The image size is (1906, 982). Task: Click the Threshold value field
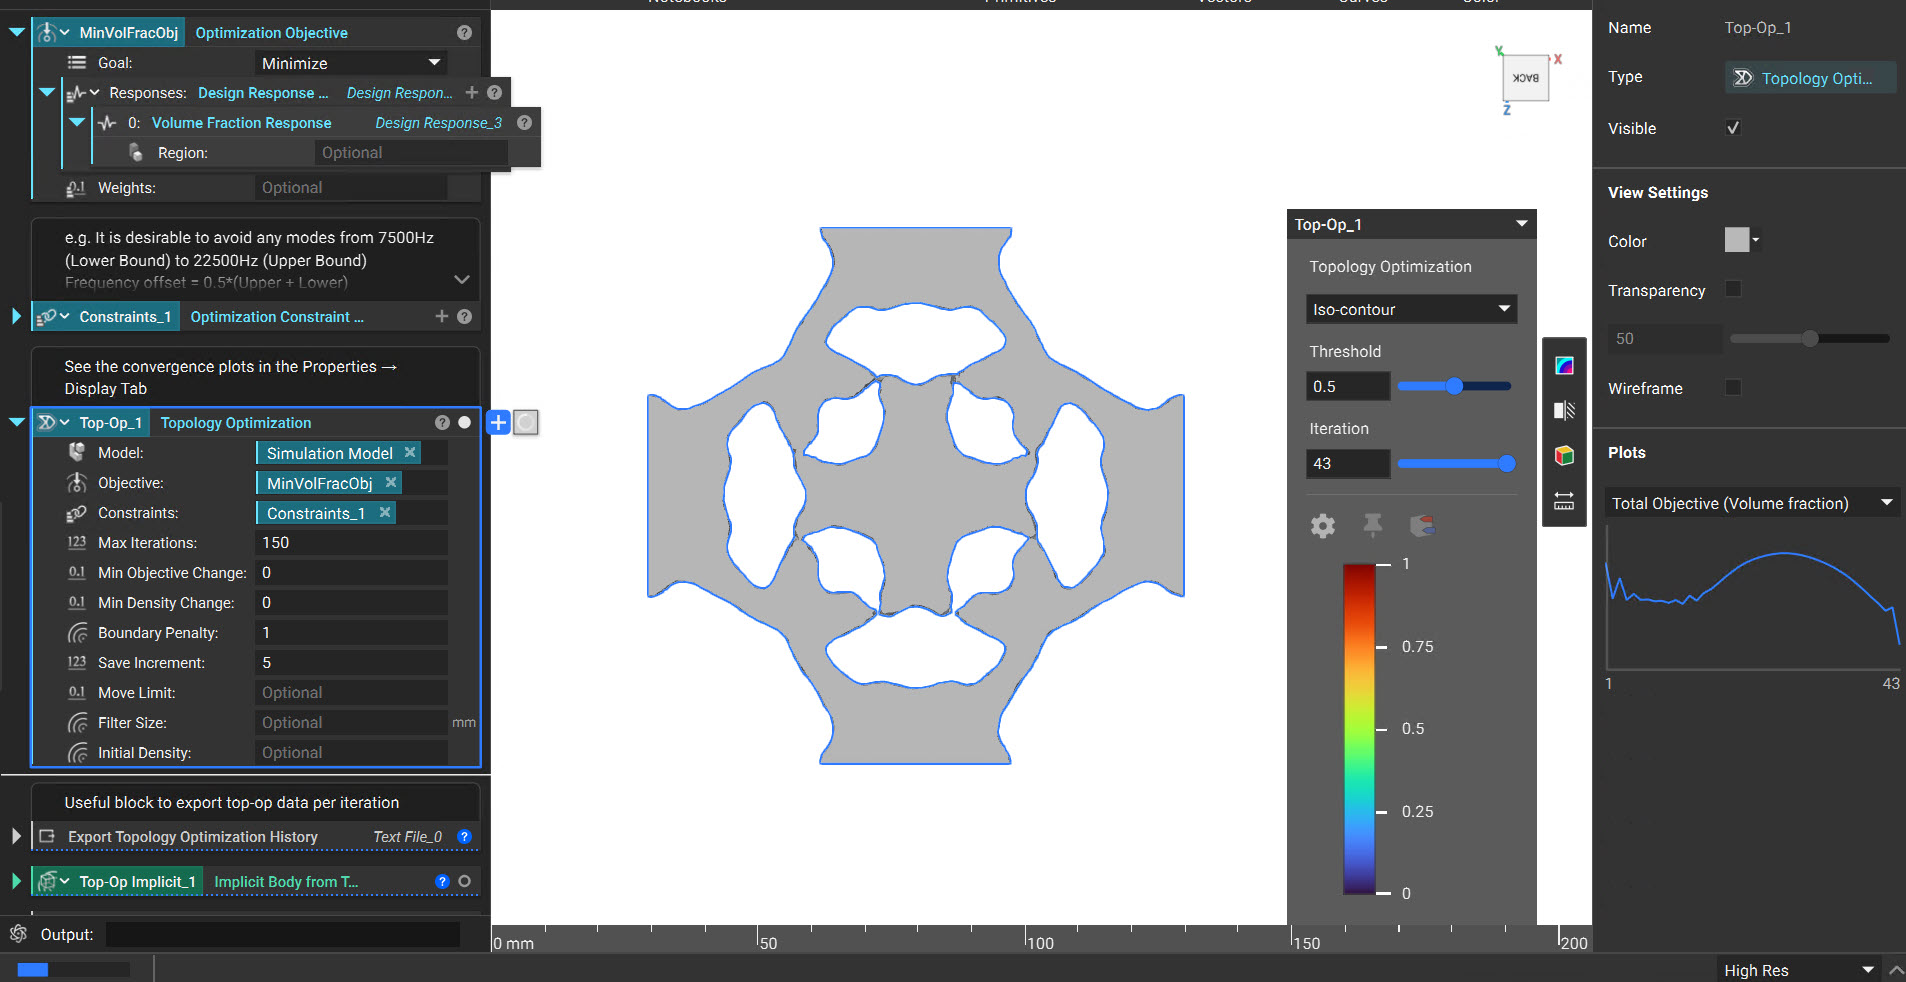pos(1347,386)
